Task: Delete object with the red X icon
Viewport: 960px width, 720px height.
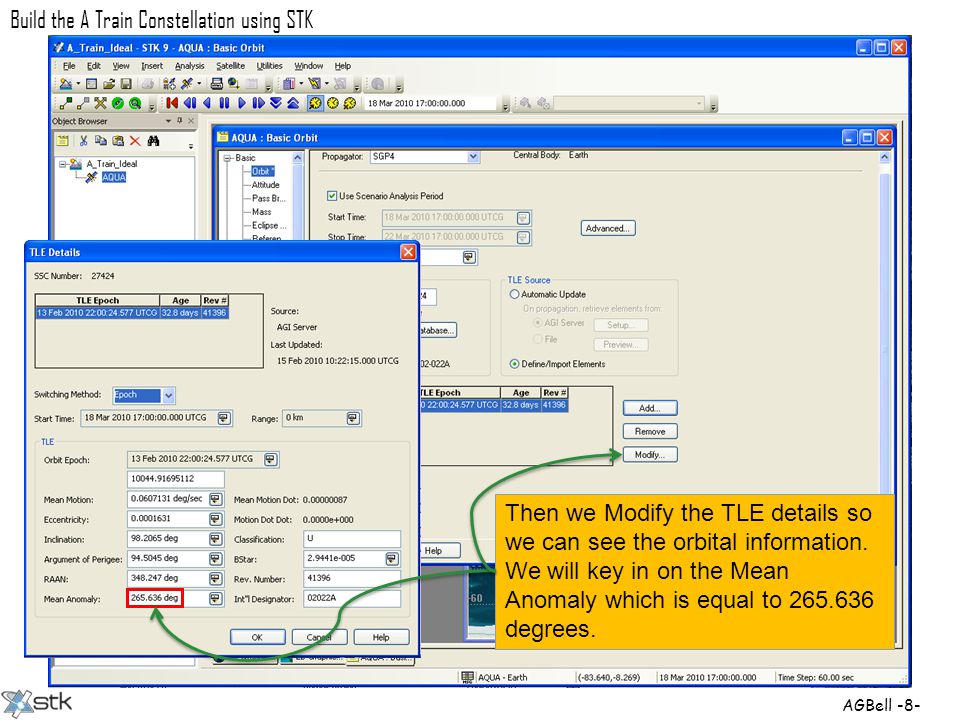Action: coord(135,141)
